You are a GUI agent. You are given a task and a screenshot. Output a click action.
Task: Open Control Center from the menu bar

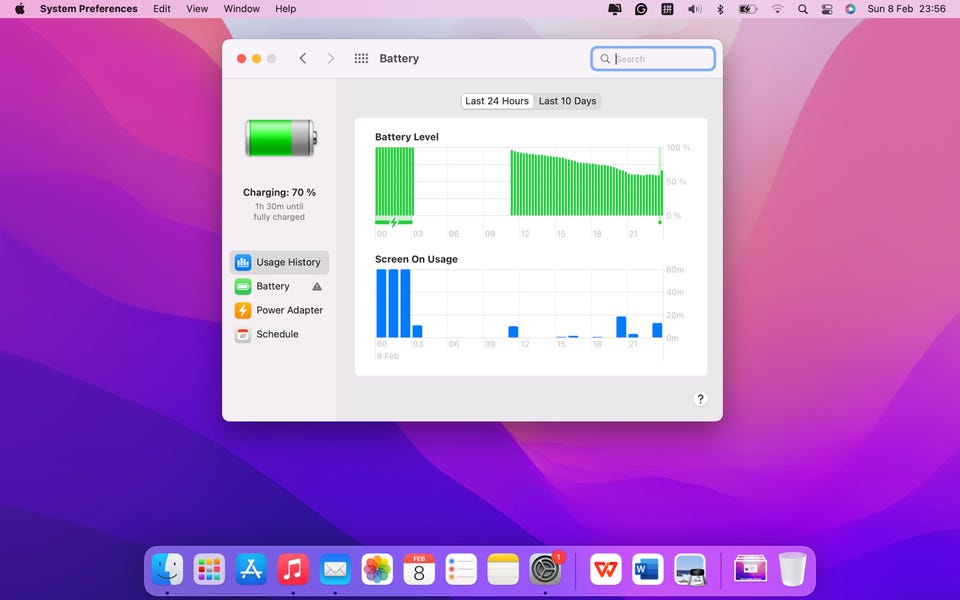coord(827,9)
